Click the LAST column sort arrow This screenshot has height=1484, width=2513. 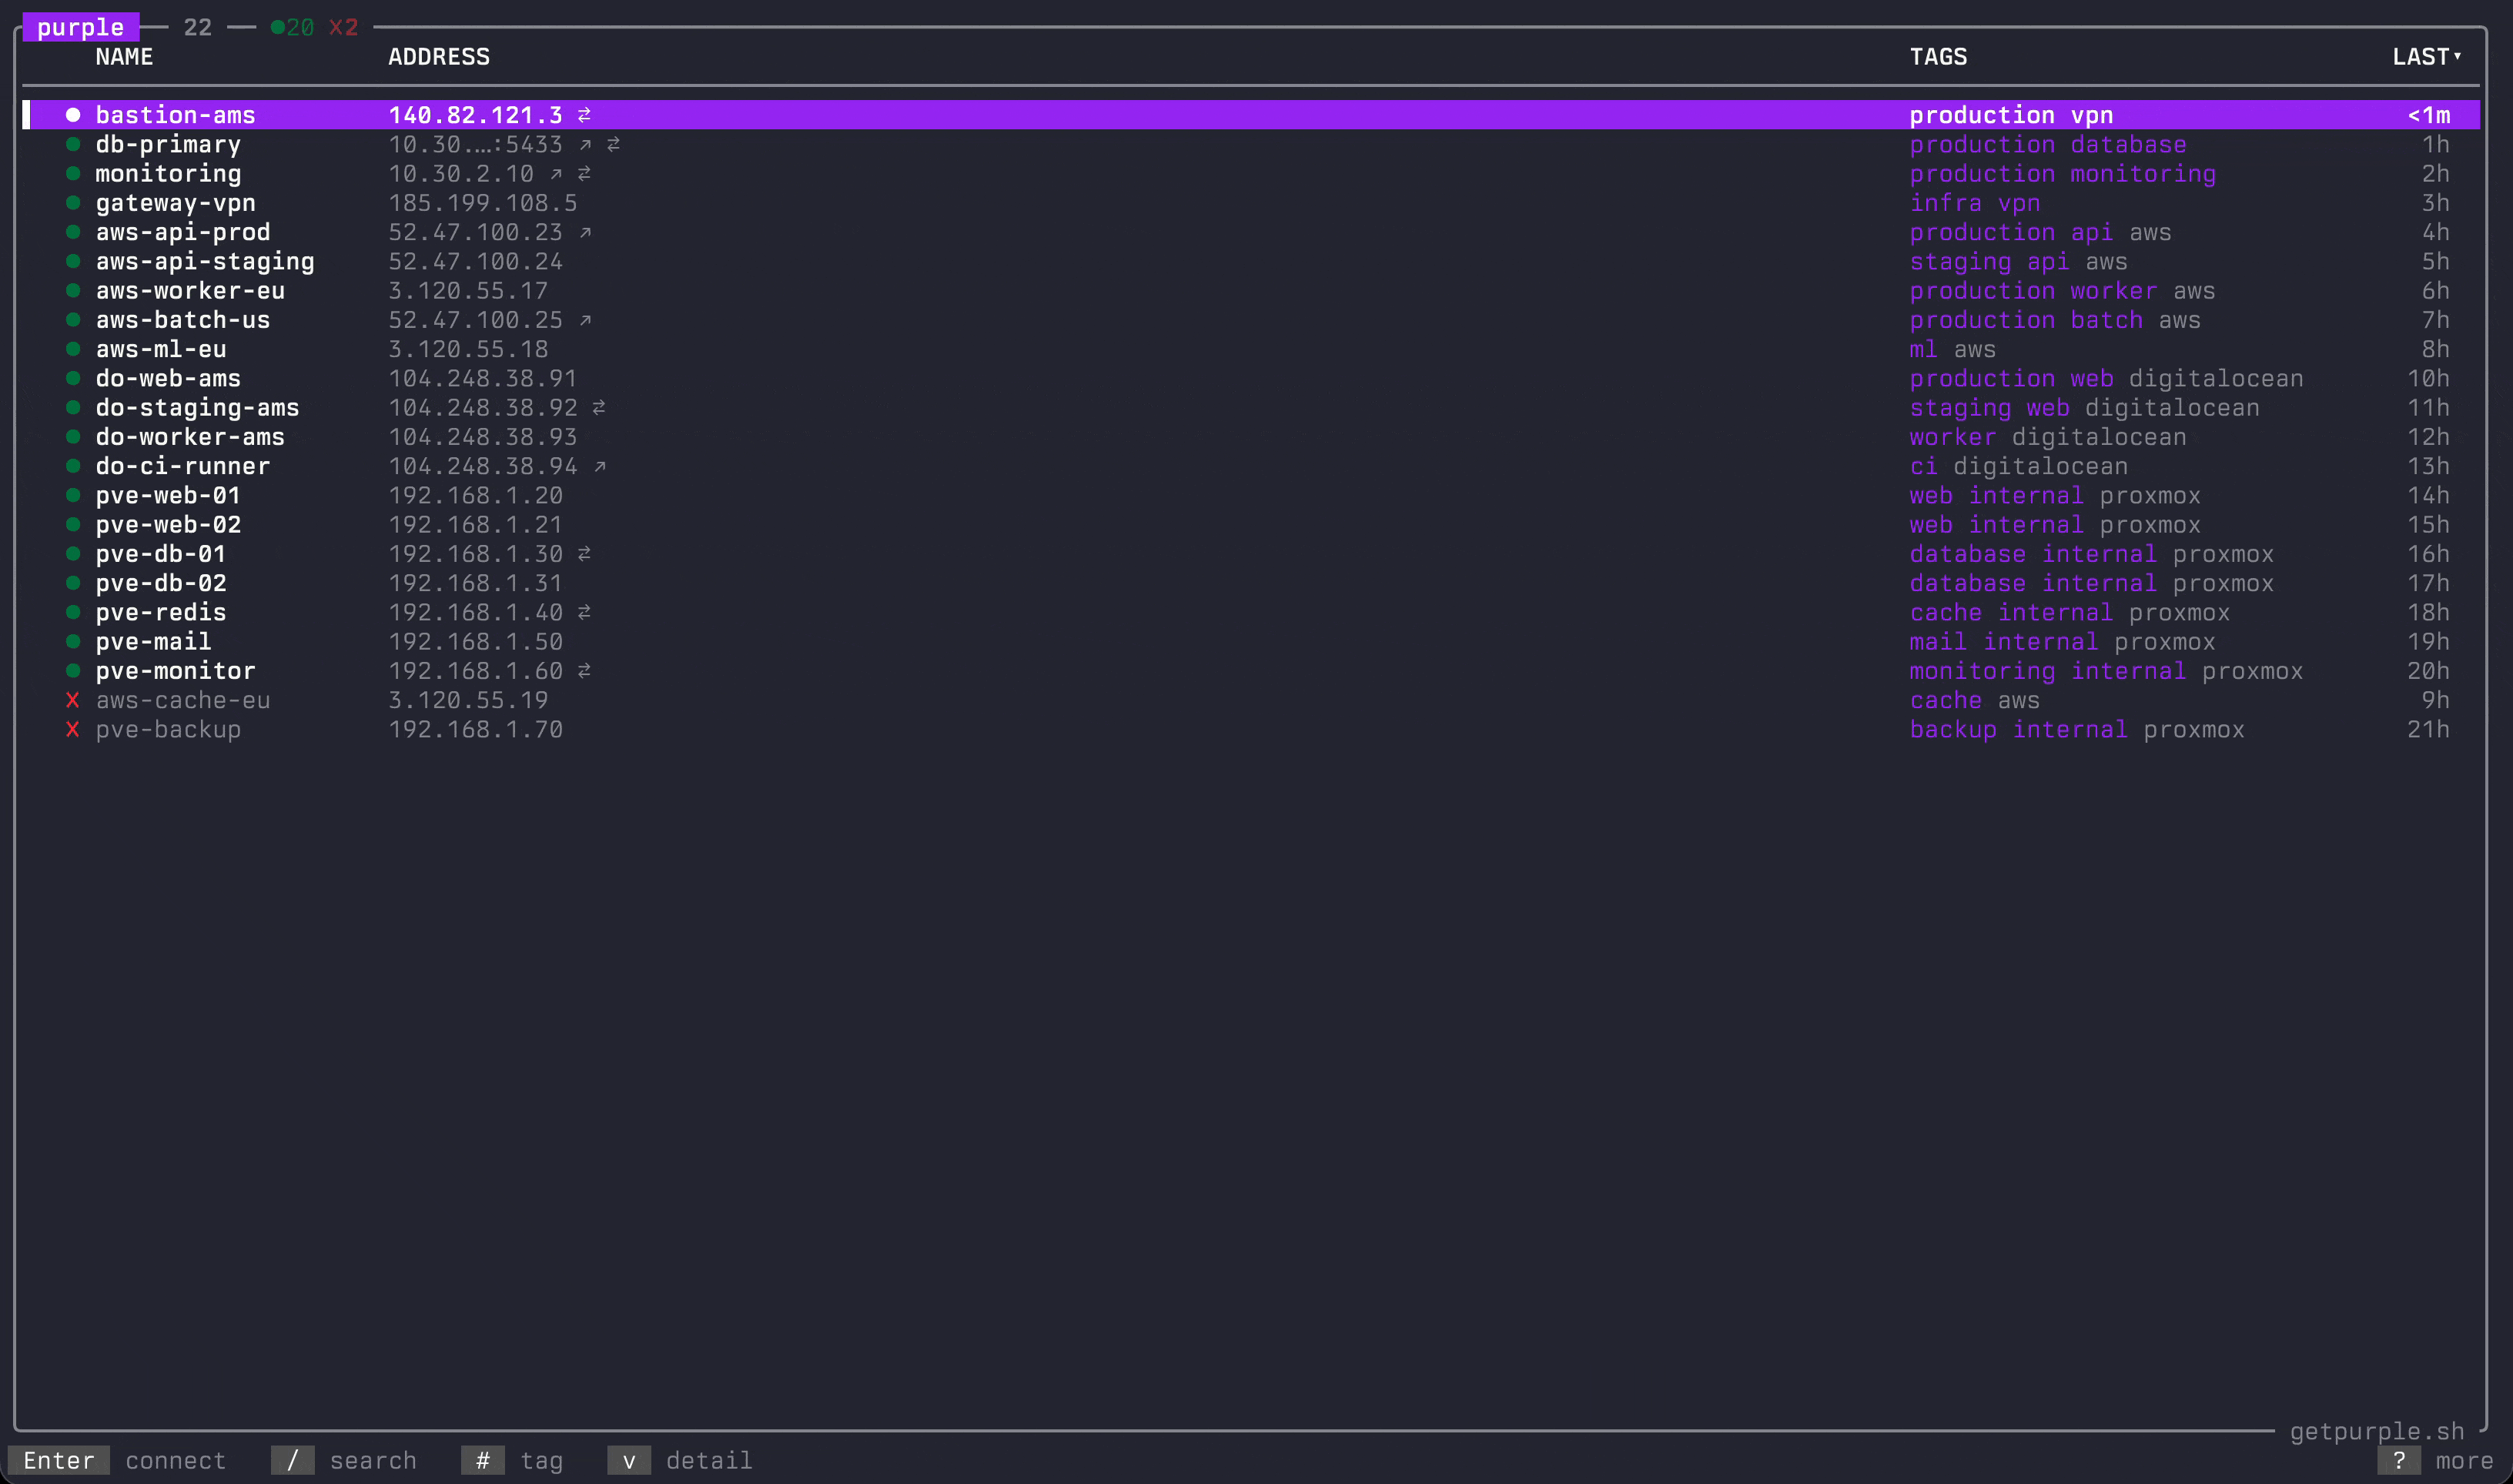click(x=2457, y=56)
